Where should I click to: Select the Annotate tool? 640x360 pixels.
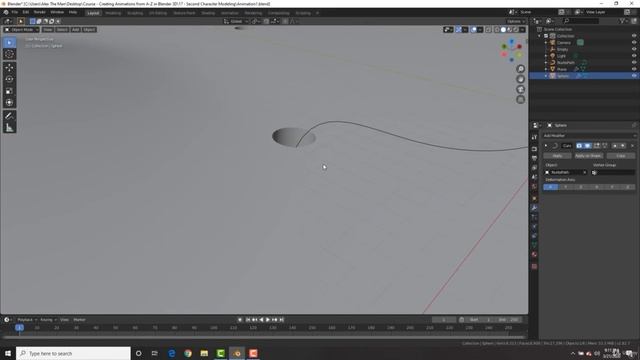click(x=9, y=116)
